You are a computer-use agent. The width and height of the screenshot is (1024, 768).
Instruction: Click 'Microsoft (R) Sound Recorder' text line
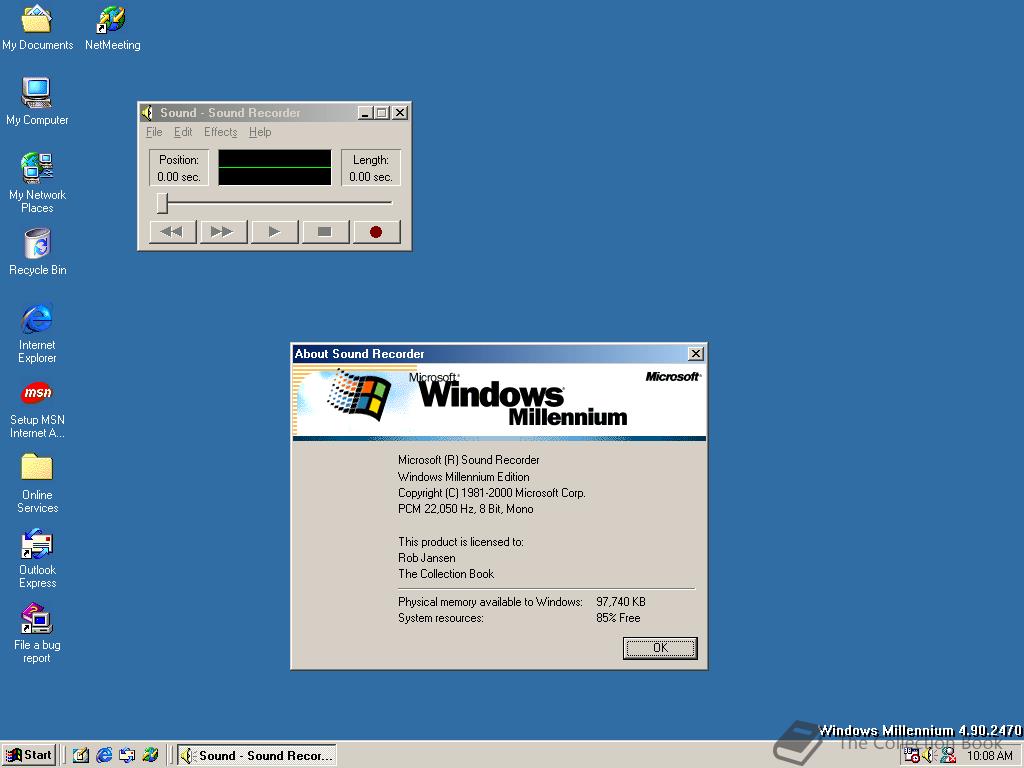(468, 460)
